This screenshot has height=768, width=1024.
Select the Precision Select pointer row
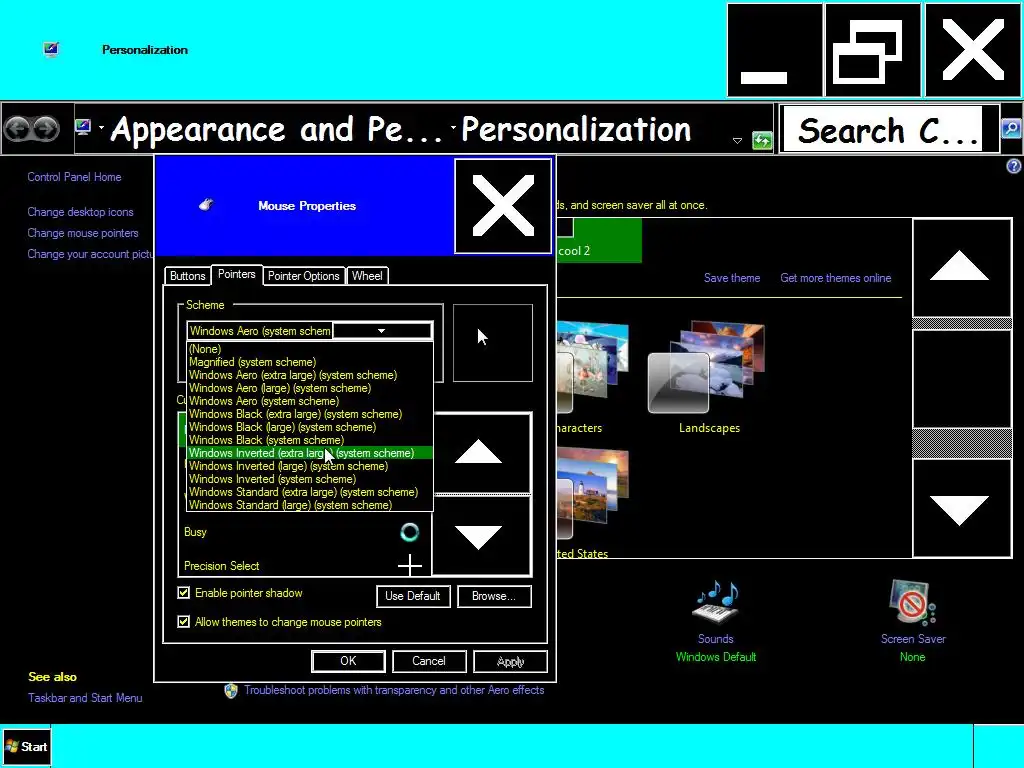tap(304, 566)
